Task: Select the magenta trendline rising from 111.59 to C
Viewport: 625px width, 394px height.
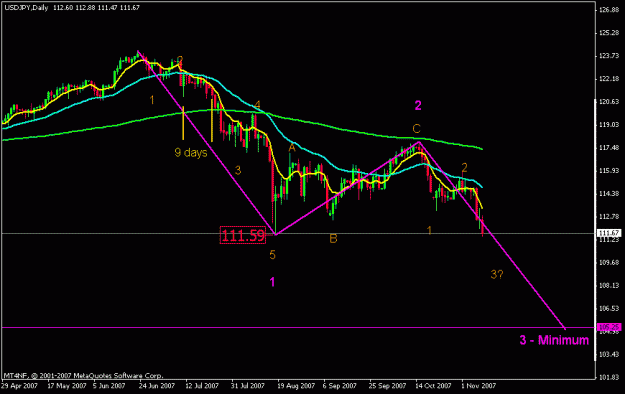Action: [x=347, y=188]
